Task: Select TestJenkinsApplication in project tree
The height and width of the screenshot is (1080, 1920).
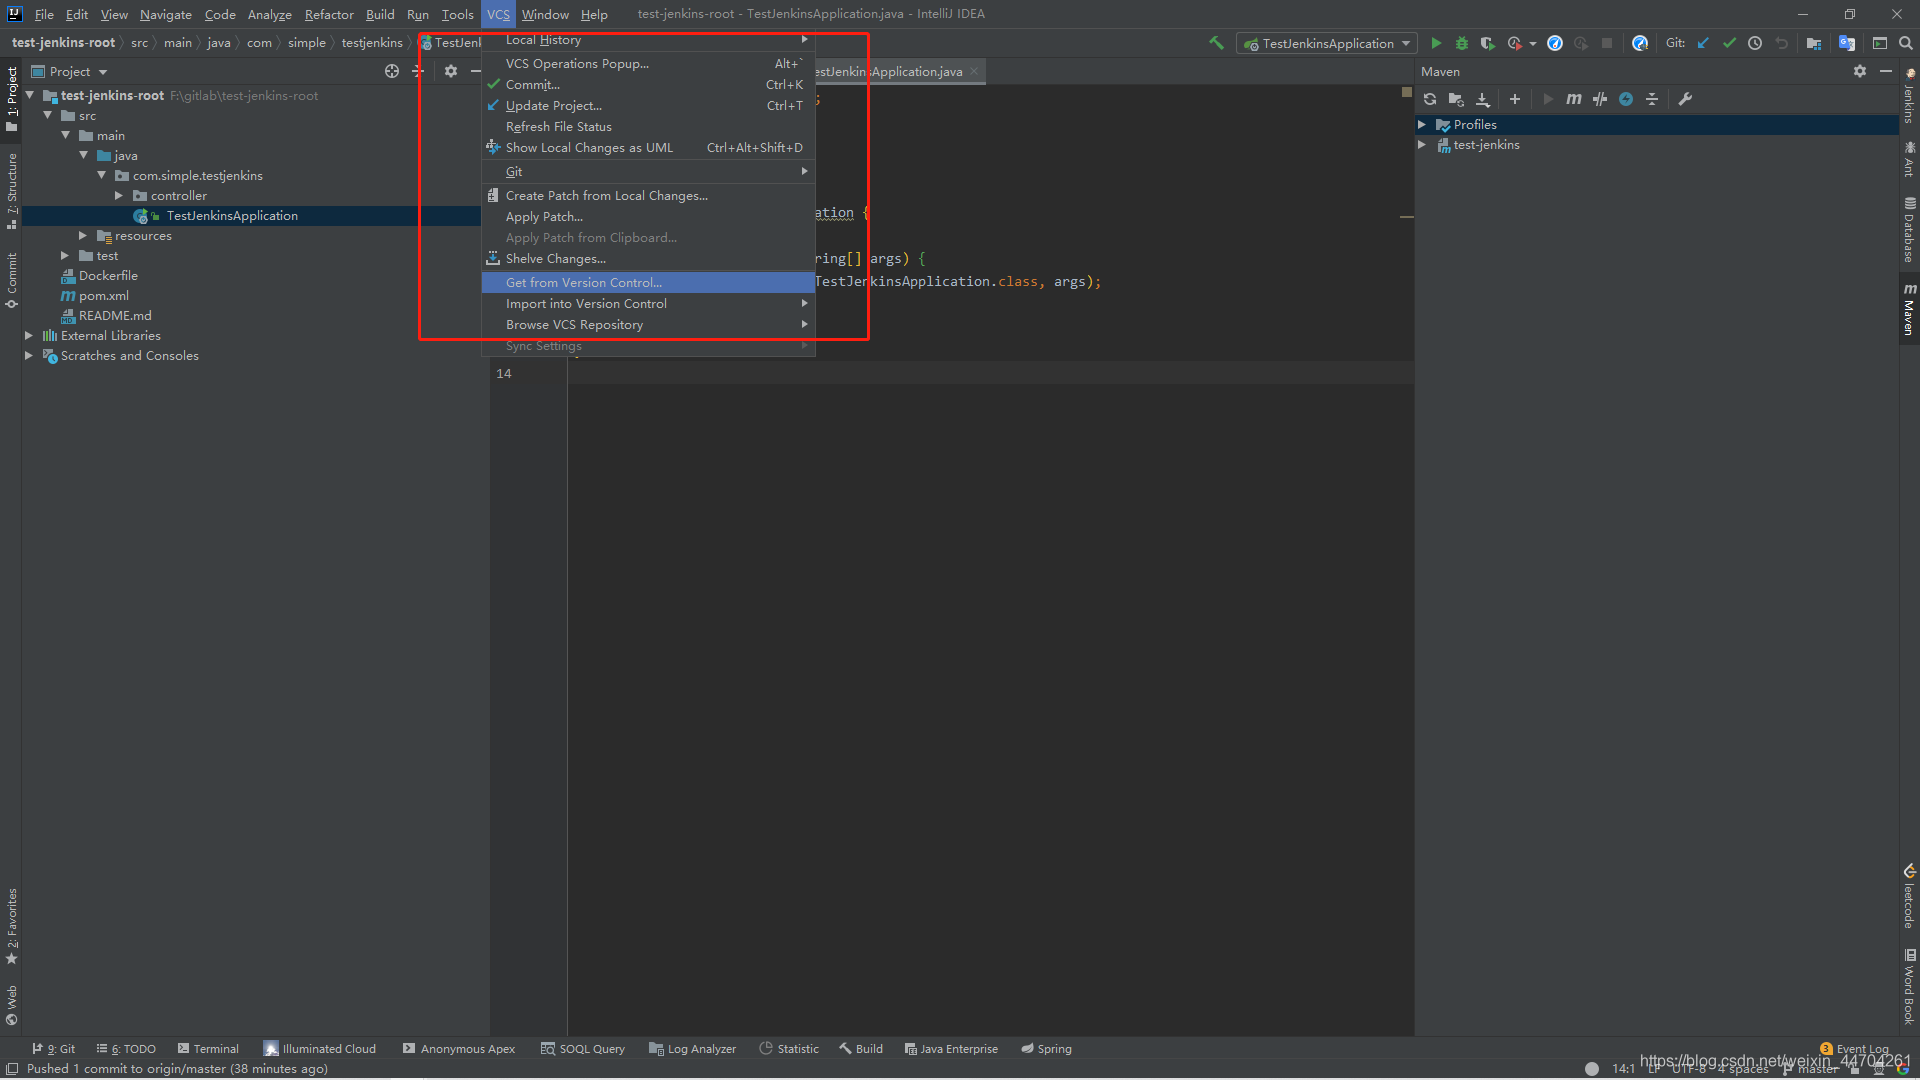Action: coord(232,215)
